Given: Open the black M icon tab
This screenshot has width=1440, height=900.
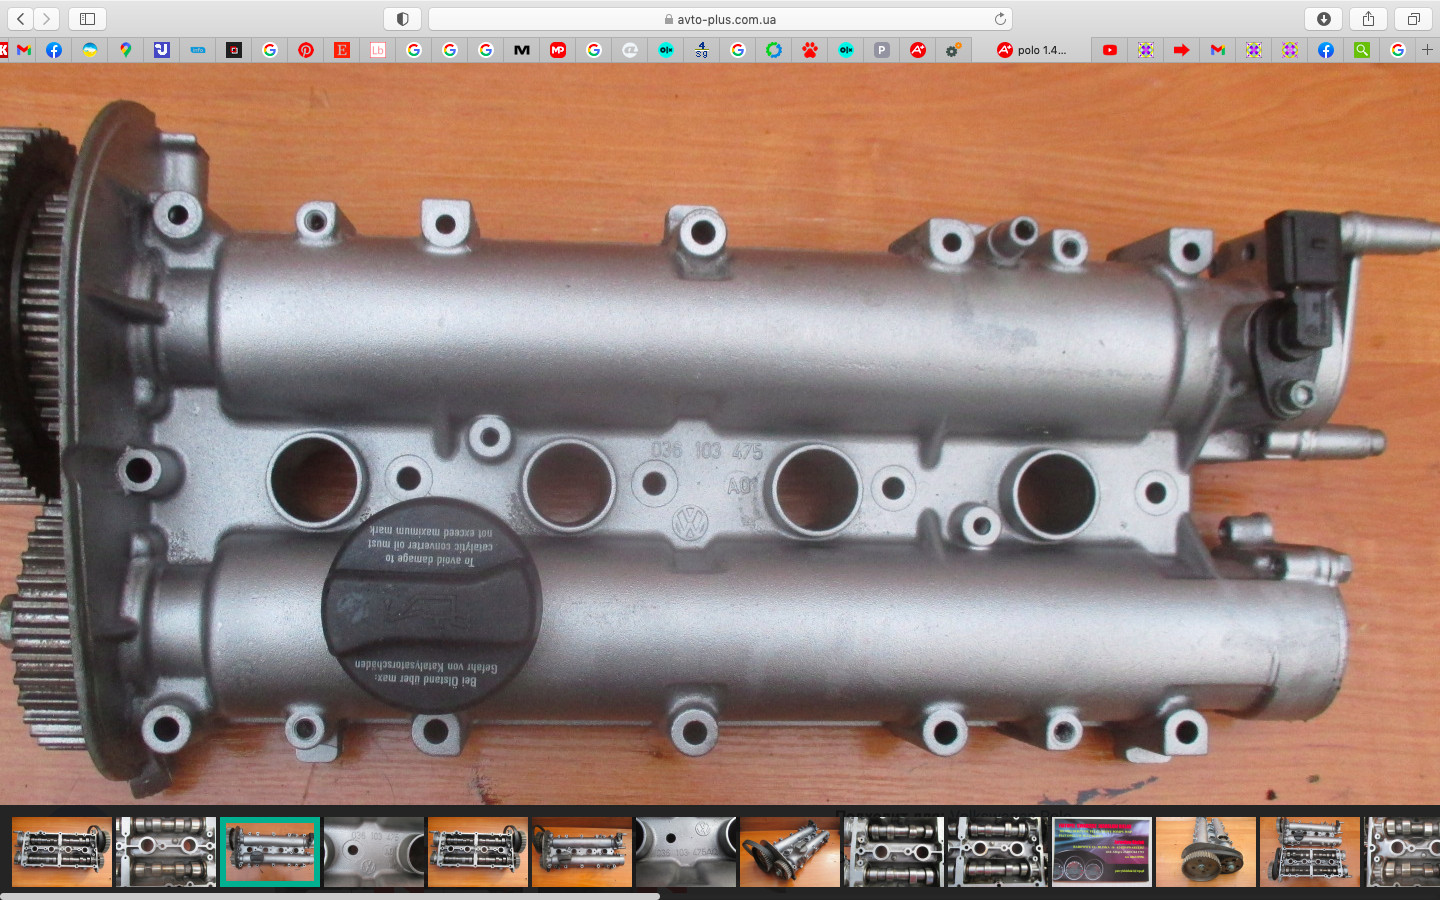Looking at the screenshot, I should (522, 50).
